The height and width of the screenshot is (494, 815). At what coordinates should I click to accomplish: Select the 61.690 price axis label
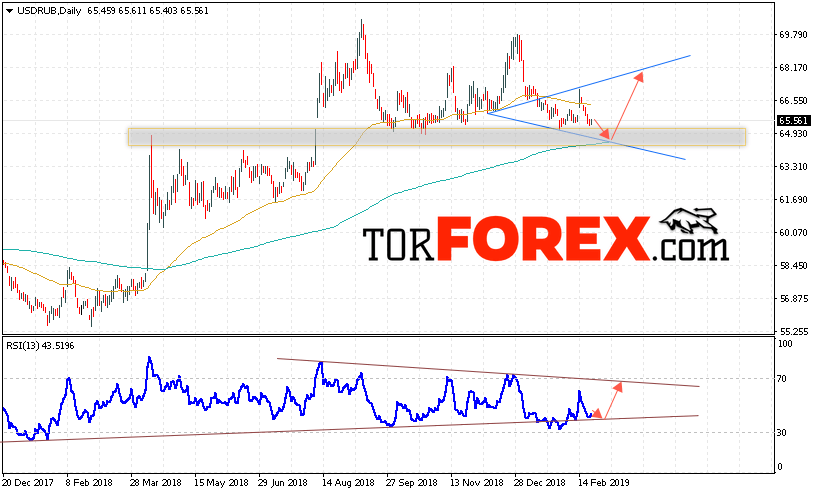click(793, 200)
